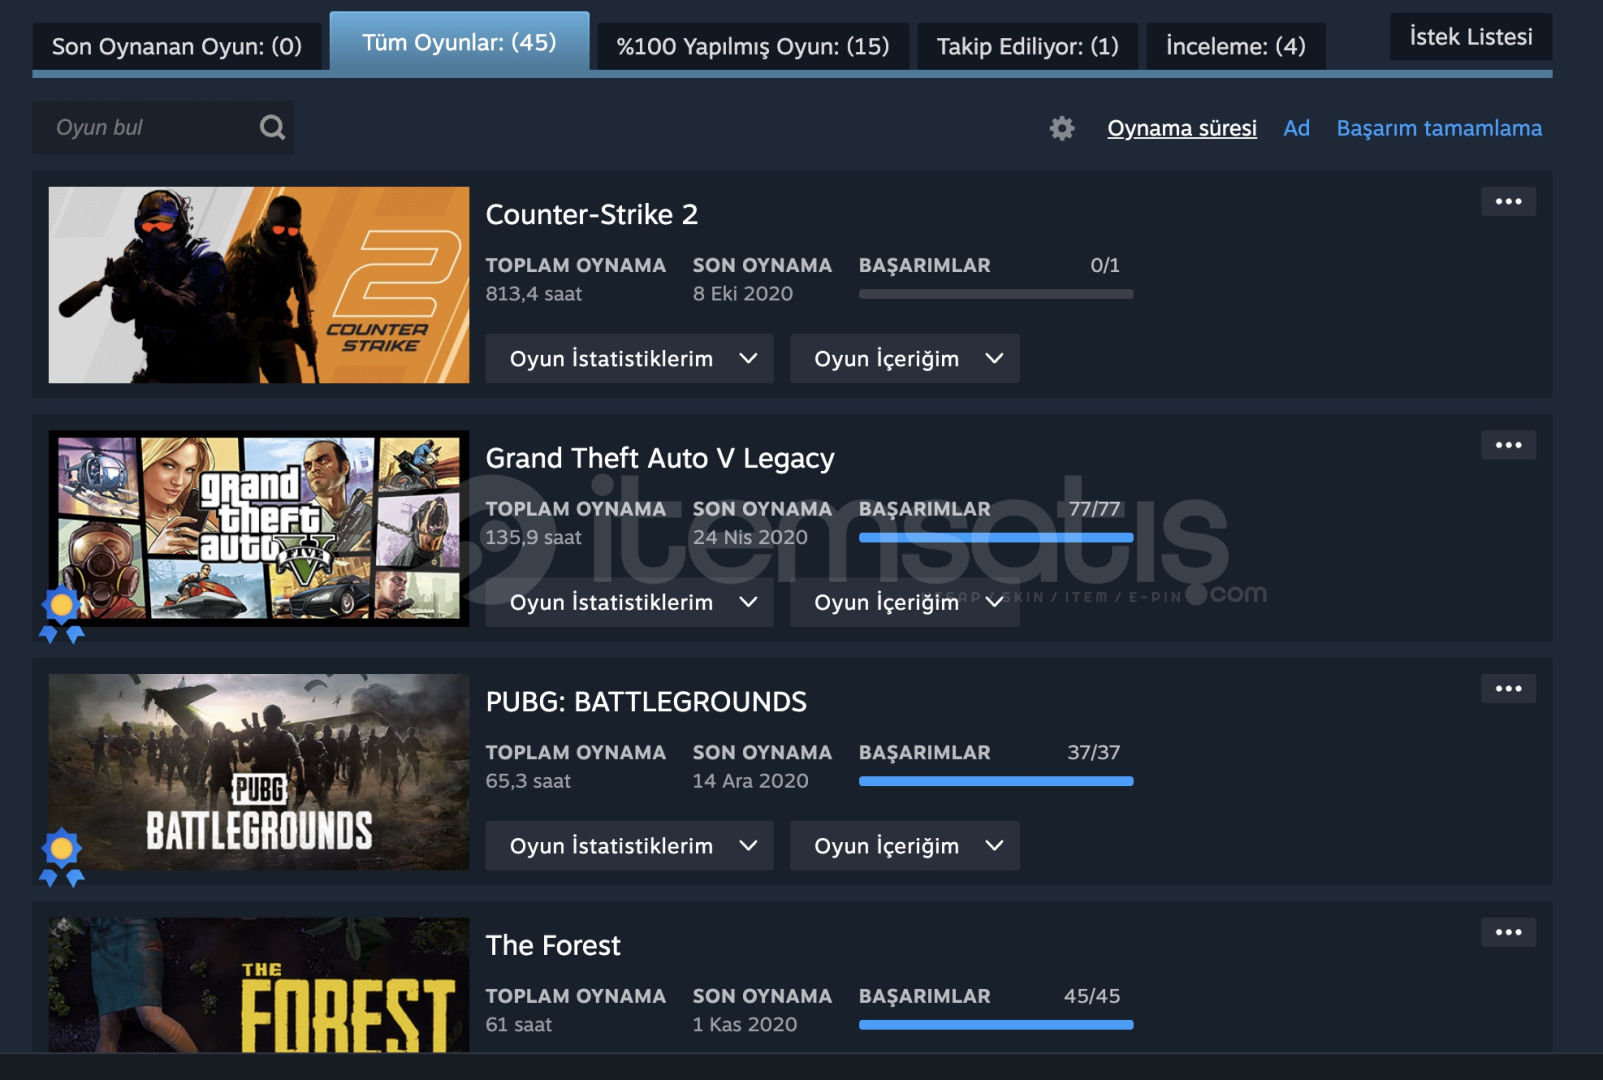
Task: Click GTA V perfect game badge icon
Action: 61,614
